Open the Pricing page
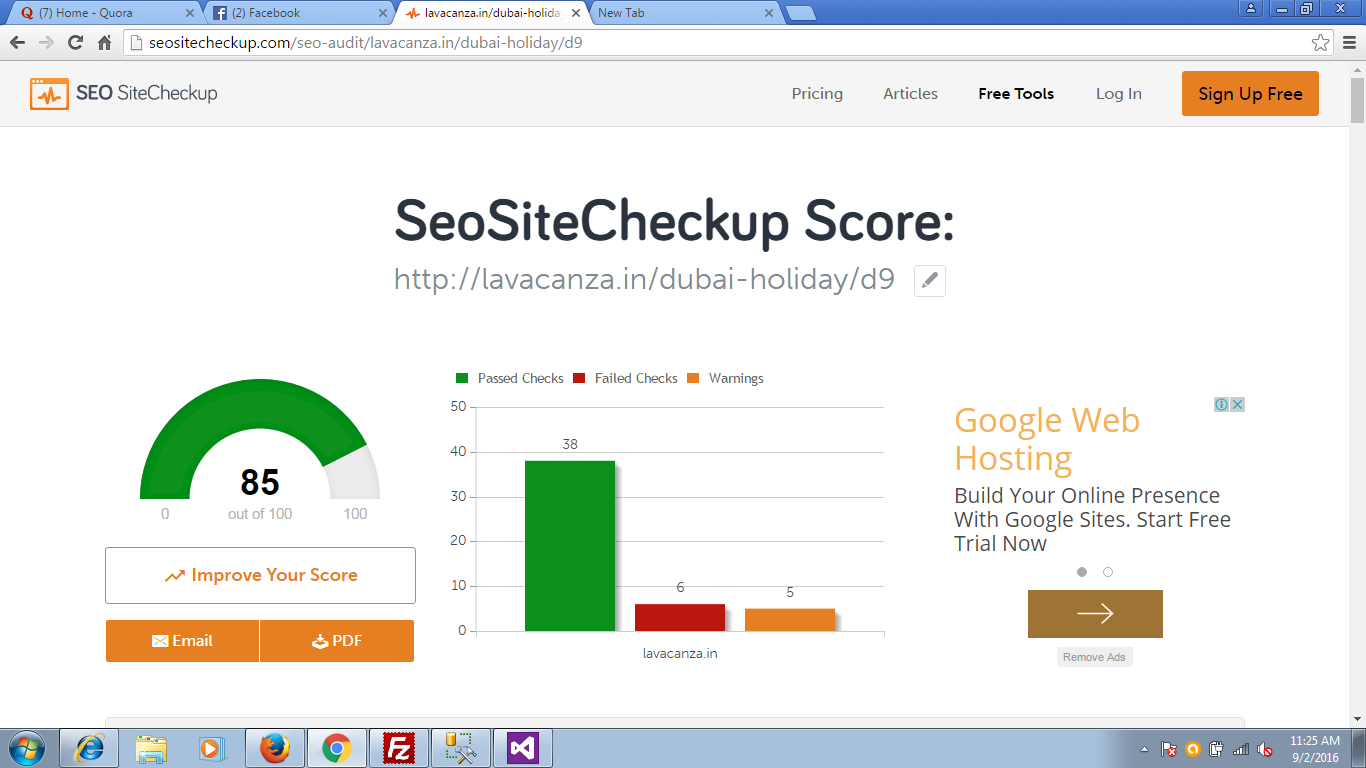The width and height of the screenshot is (1366, 768). coord(817,94)
